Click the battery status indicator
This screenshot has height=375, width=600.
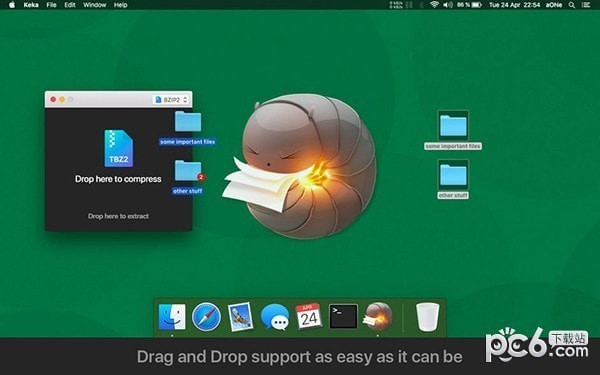pyautogui.click(x=469, y=5)
